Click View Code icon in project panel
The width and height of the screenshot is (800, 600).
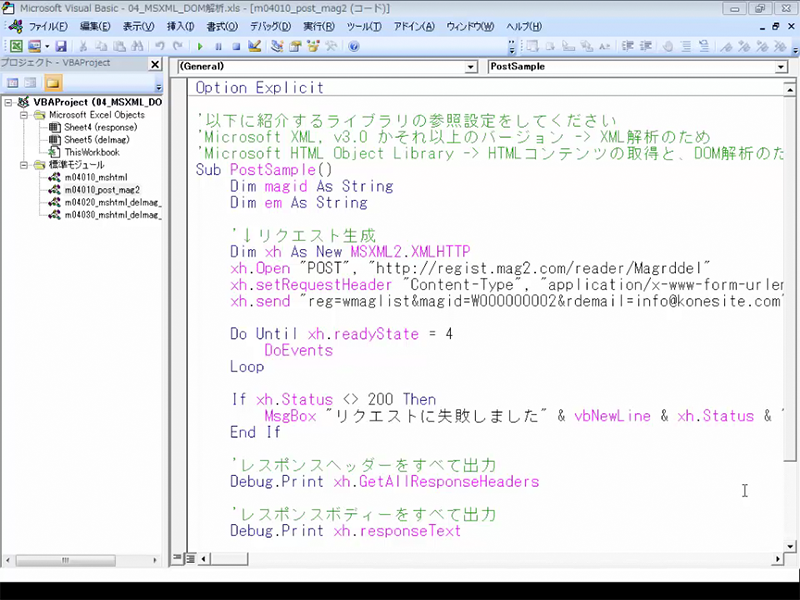(13, 83)
